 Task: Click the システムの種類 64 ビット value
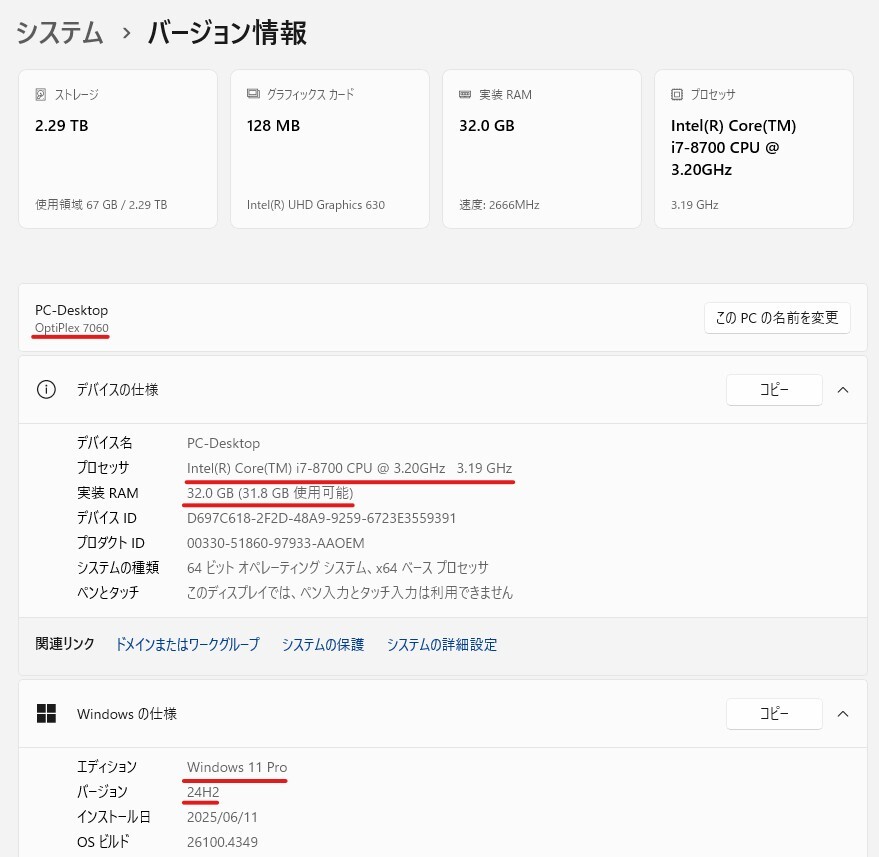(337, 567)
